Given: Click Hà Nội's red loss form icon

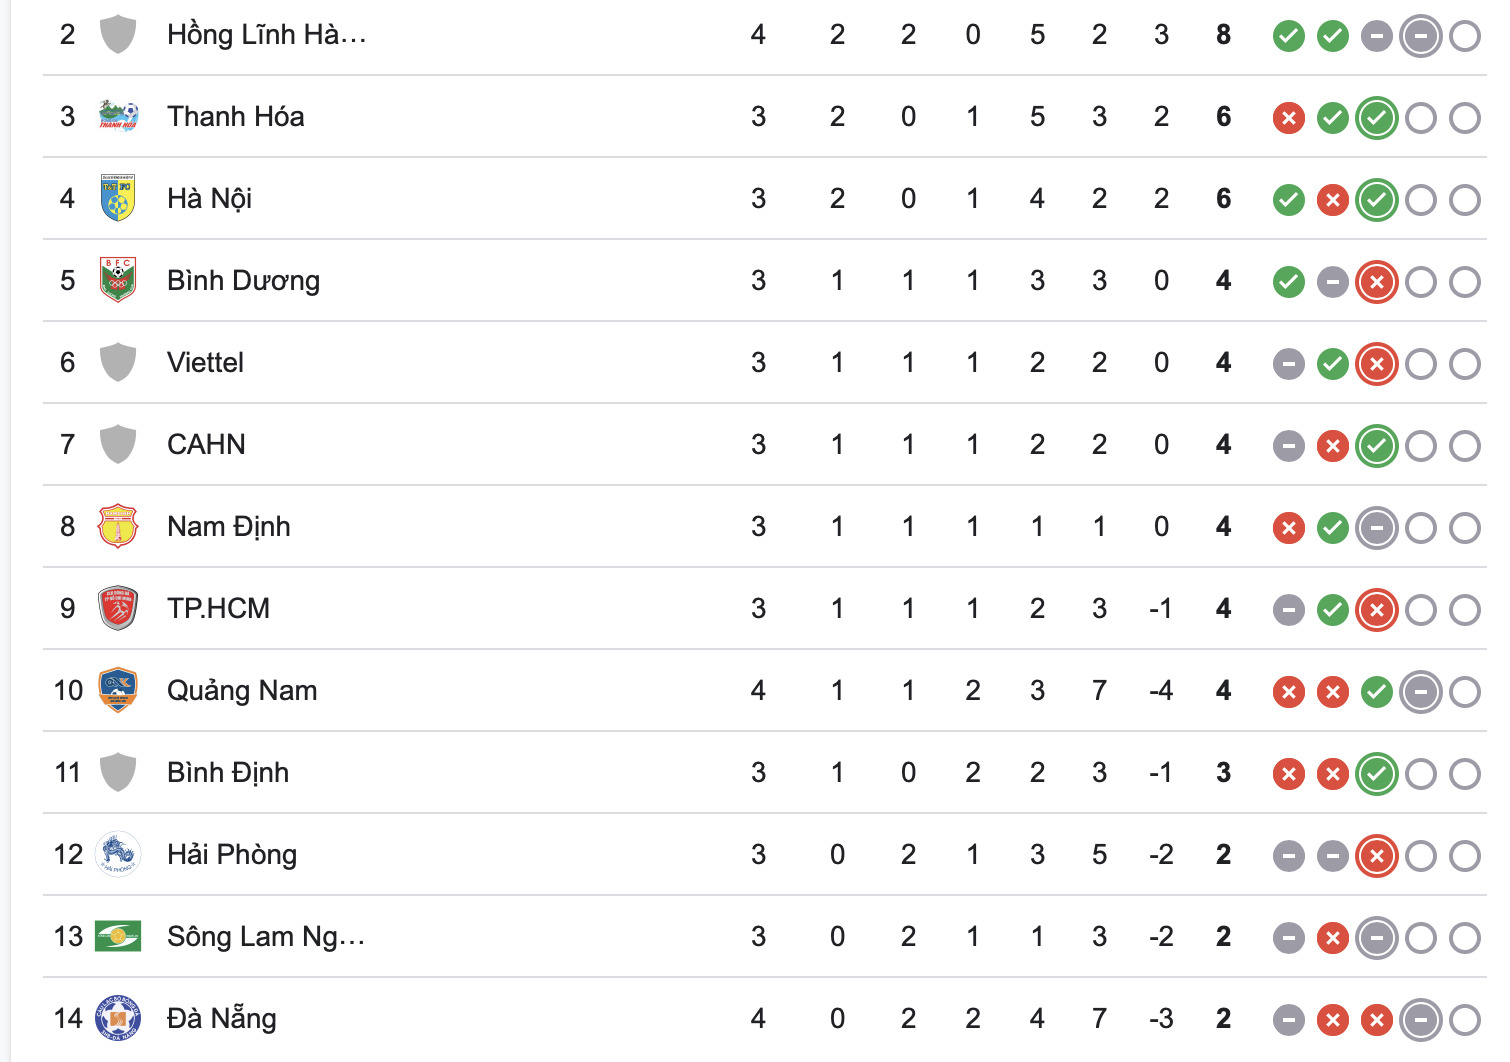Looking at the screenshot, I should click(1333, 200).
